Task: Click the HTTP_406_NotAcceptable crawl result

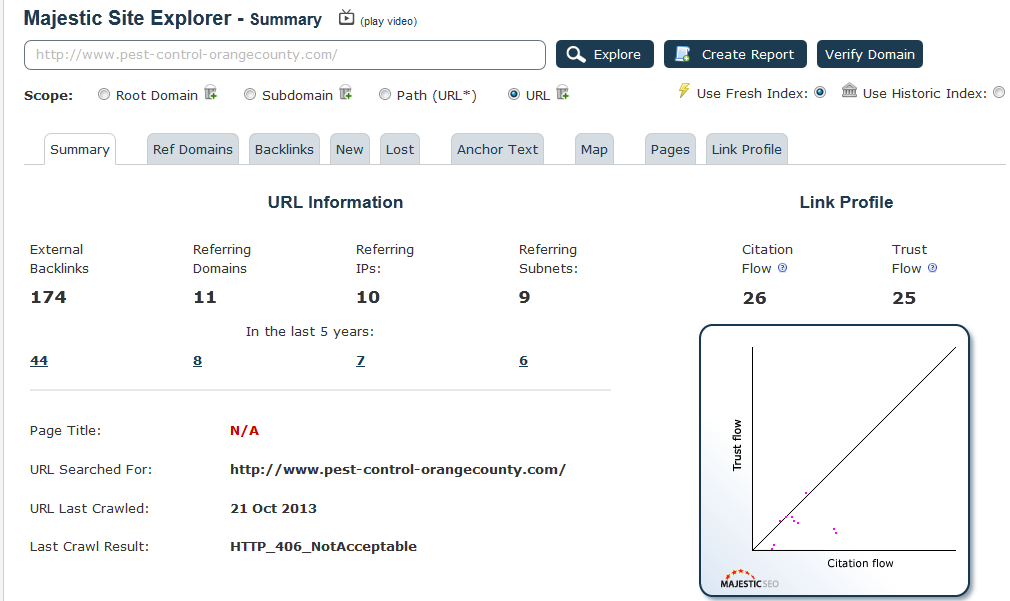Action: point(323,546)
